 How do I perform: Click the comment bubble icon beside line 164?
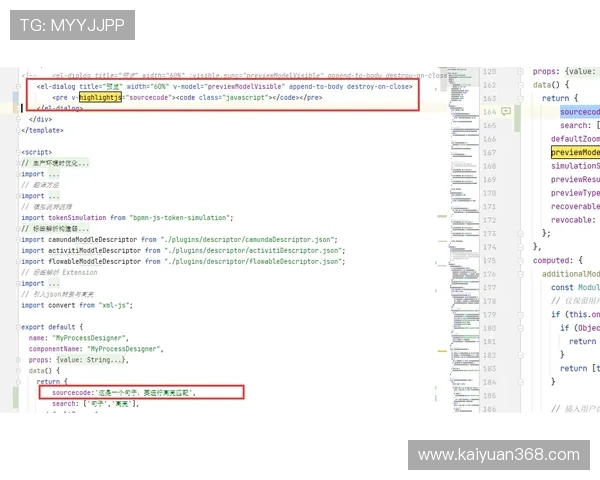click(507, 112)
